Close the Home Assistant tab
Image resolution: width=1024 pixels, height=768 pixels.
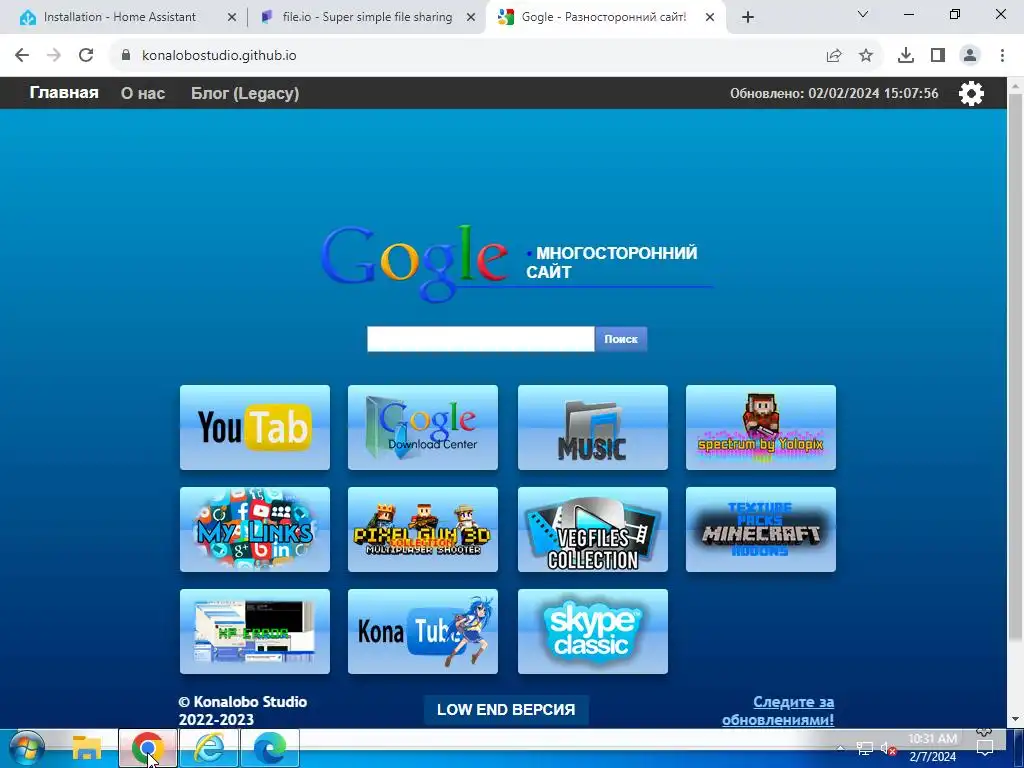[232, 18]
